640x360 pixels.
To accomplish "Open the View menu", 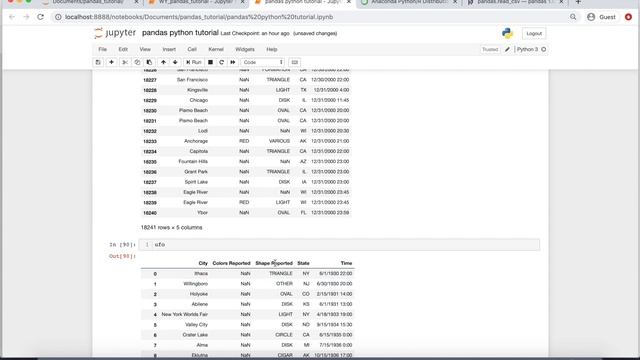I will [145, 49].
